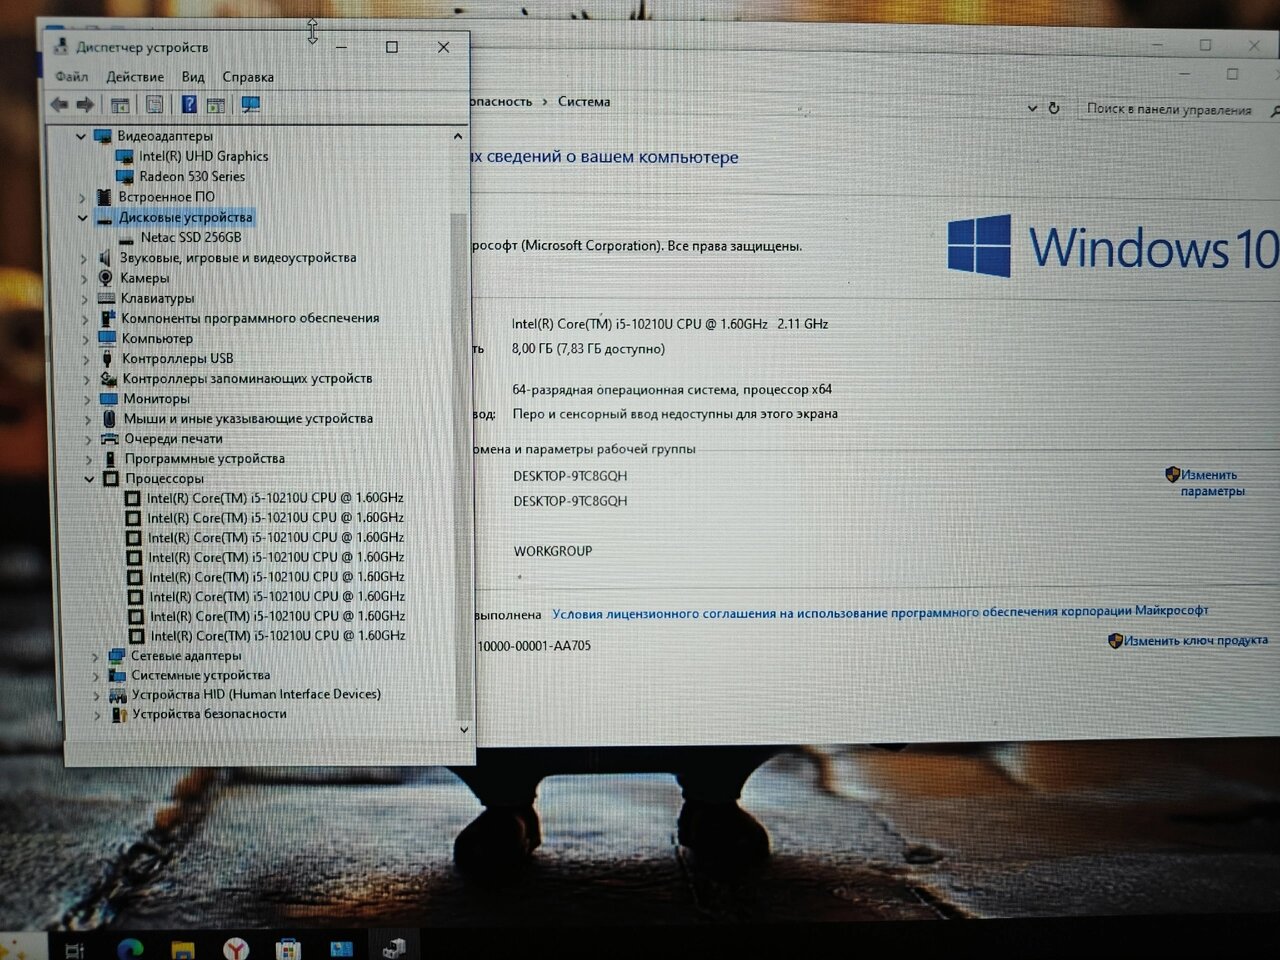Screen dimensions: 1280x960
Task: Open the Microsoft license agreement terms link
Action: pos(880,612)
